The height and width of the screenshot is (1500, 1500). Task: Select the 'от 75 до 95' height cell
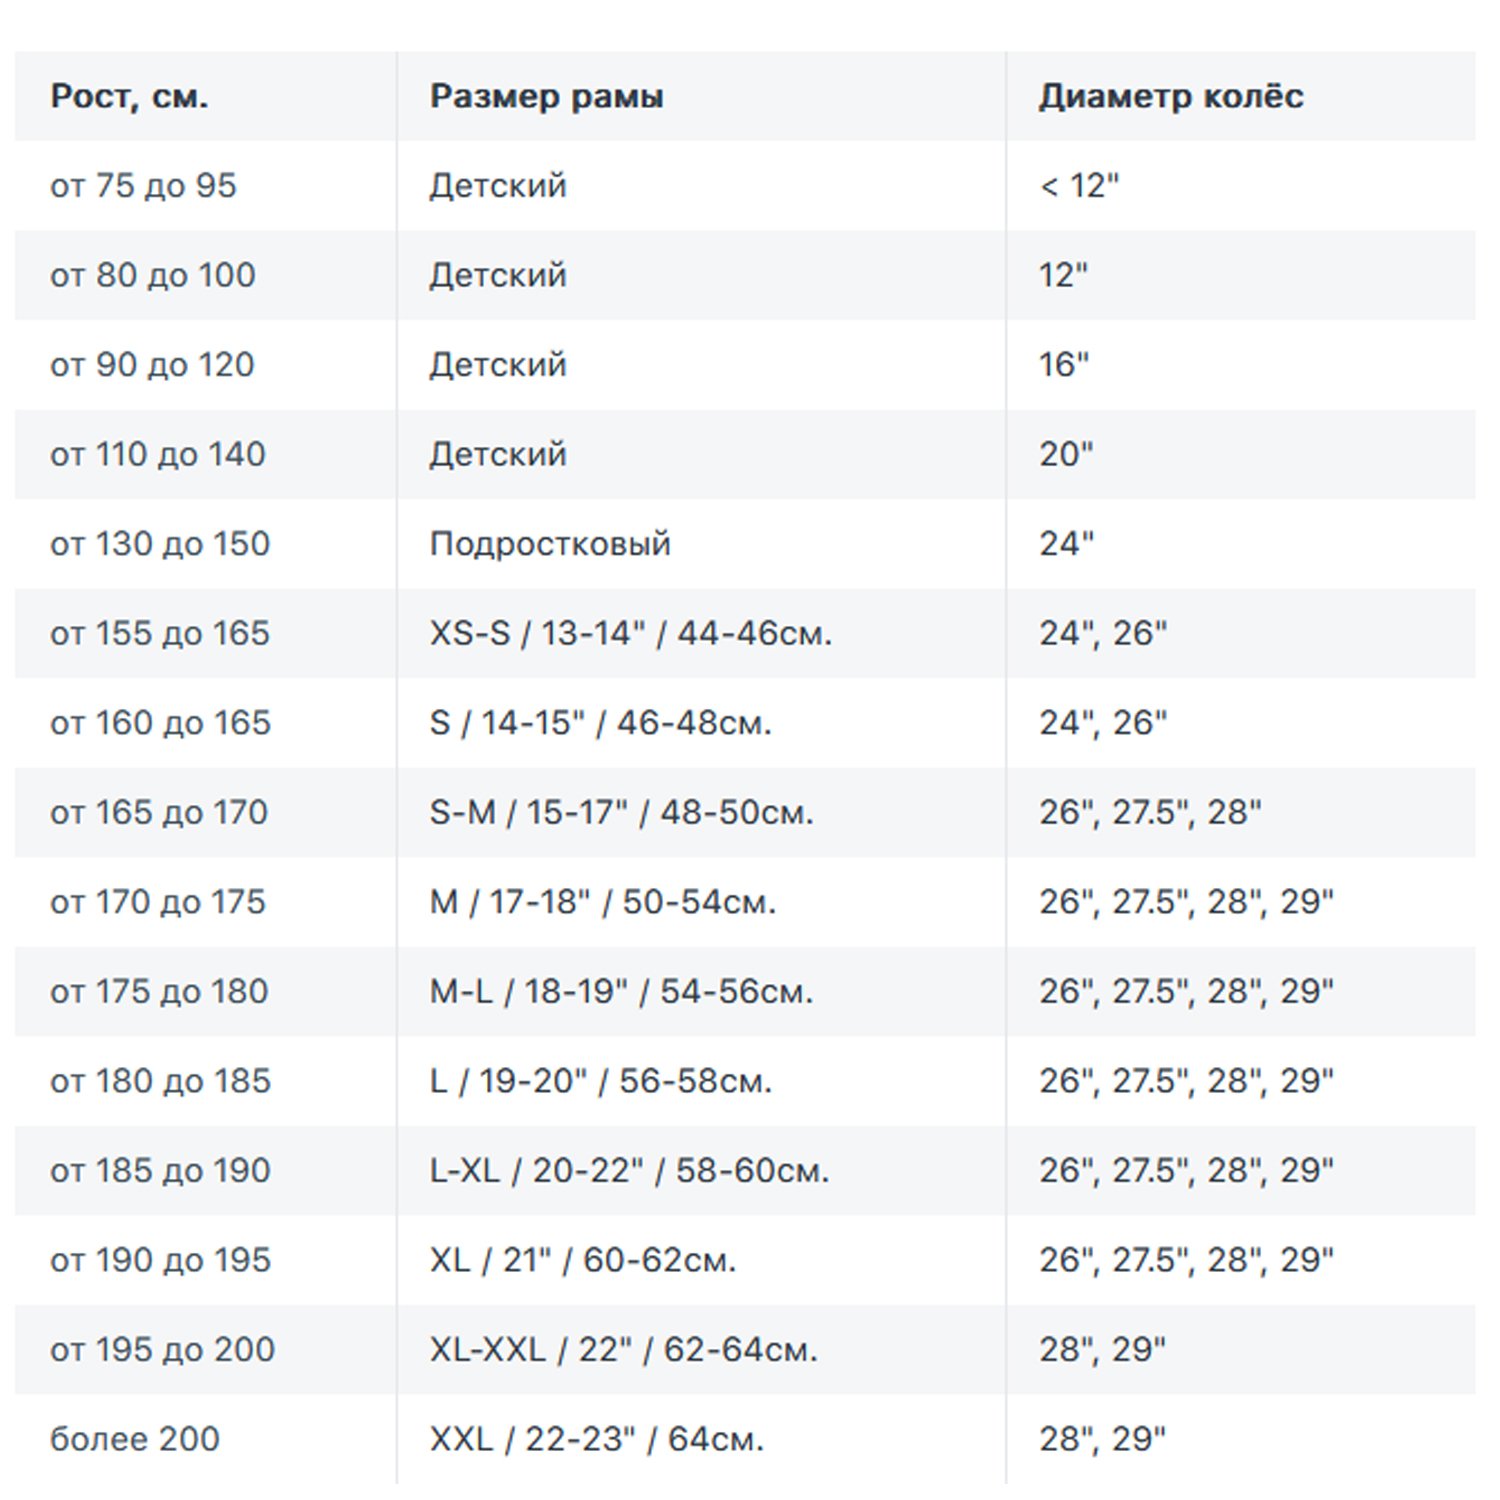(205, 186)
